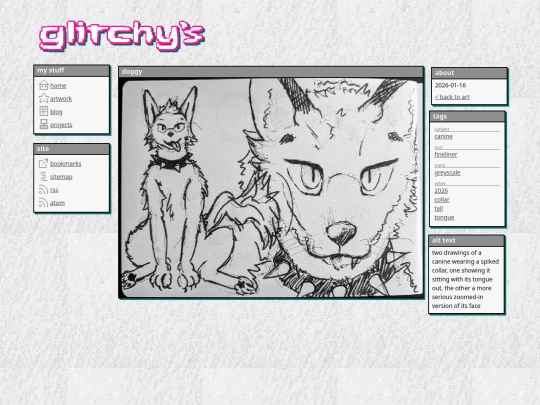
Task: Click the feed icon beside rss
Action: (x=43, y=189)
